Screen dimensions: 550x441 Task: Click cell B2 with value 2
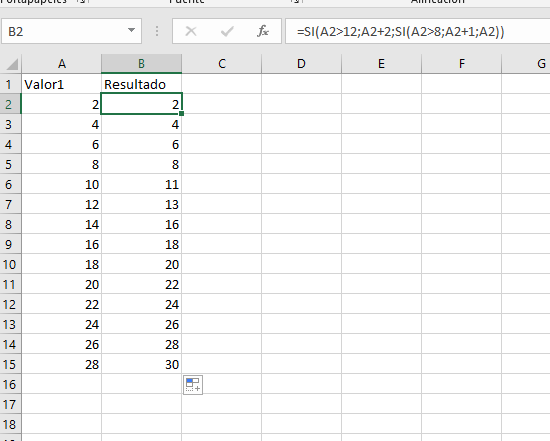(x=141, y=104)
